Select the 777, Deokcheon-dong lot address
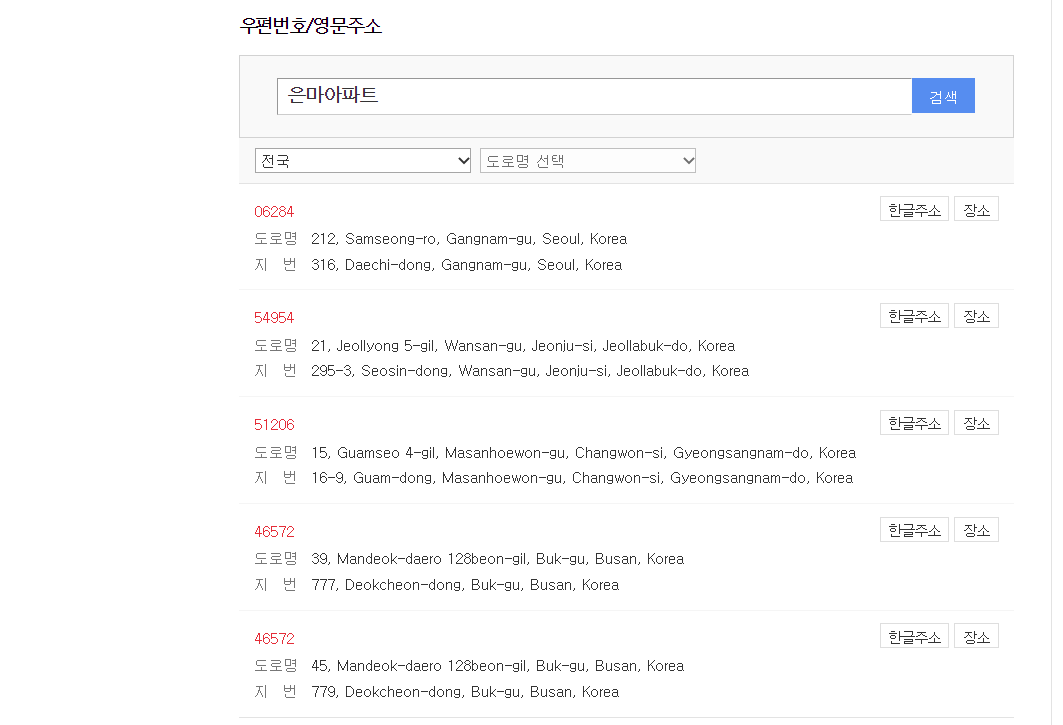Image resolution: width=1063 pixels, height=725 pixels. coord(465,585)
